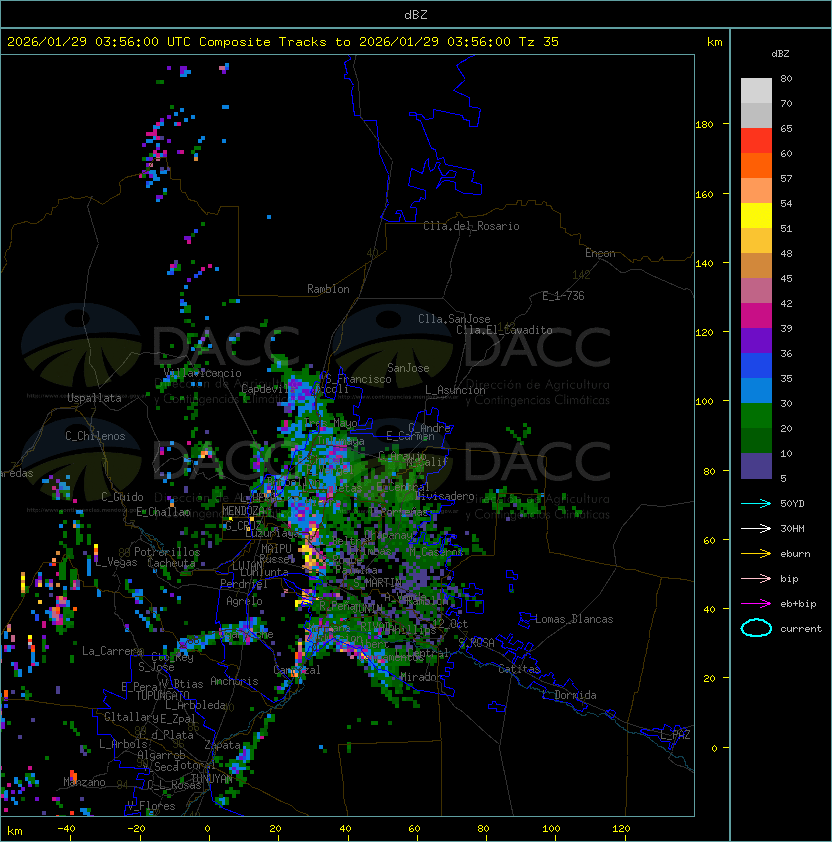This screenshot has height=842, width=832.
Task: Click the 'Zapata' map label
Action: click(222, 745)
